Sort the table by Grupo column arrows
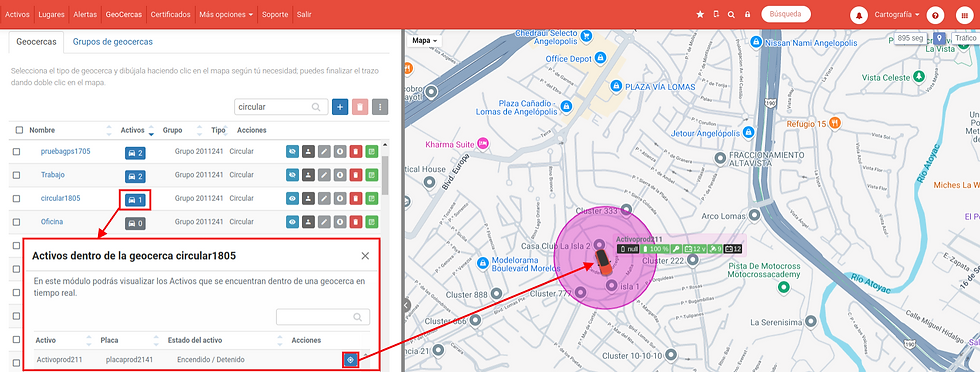 tap(200, 130)
